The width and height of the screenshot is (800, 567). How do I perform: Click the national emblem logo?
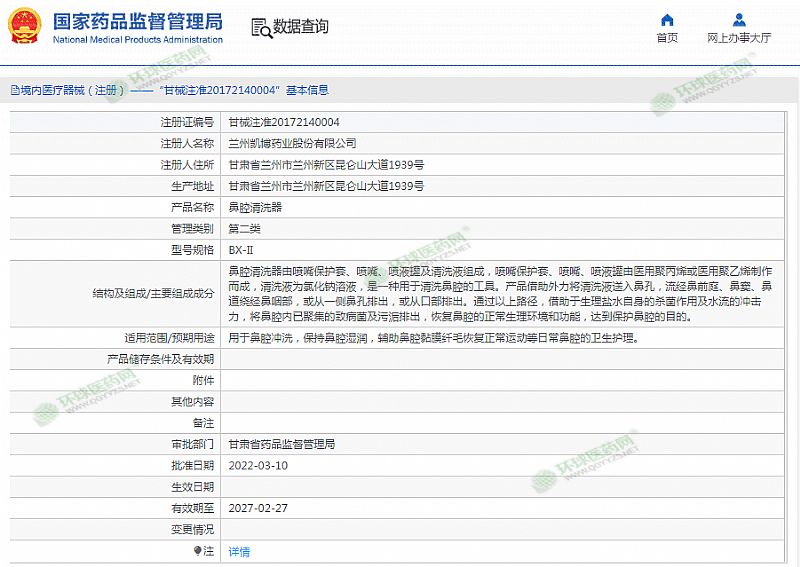pyautogui.click(x=24, y=27)
